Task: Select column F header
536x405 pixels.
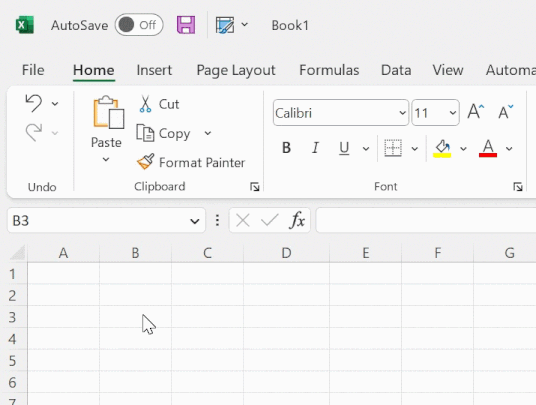Action: 438,253
